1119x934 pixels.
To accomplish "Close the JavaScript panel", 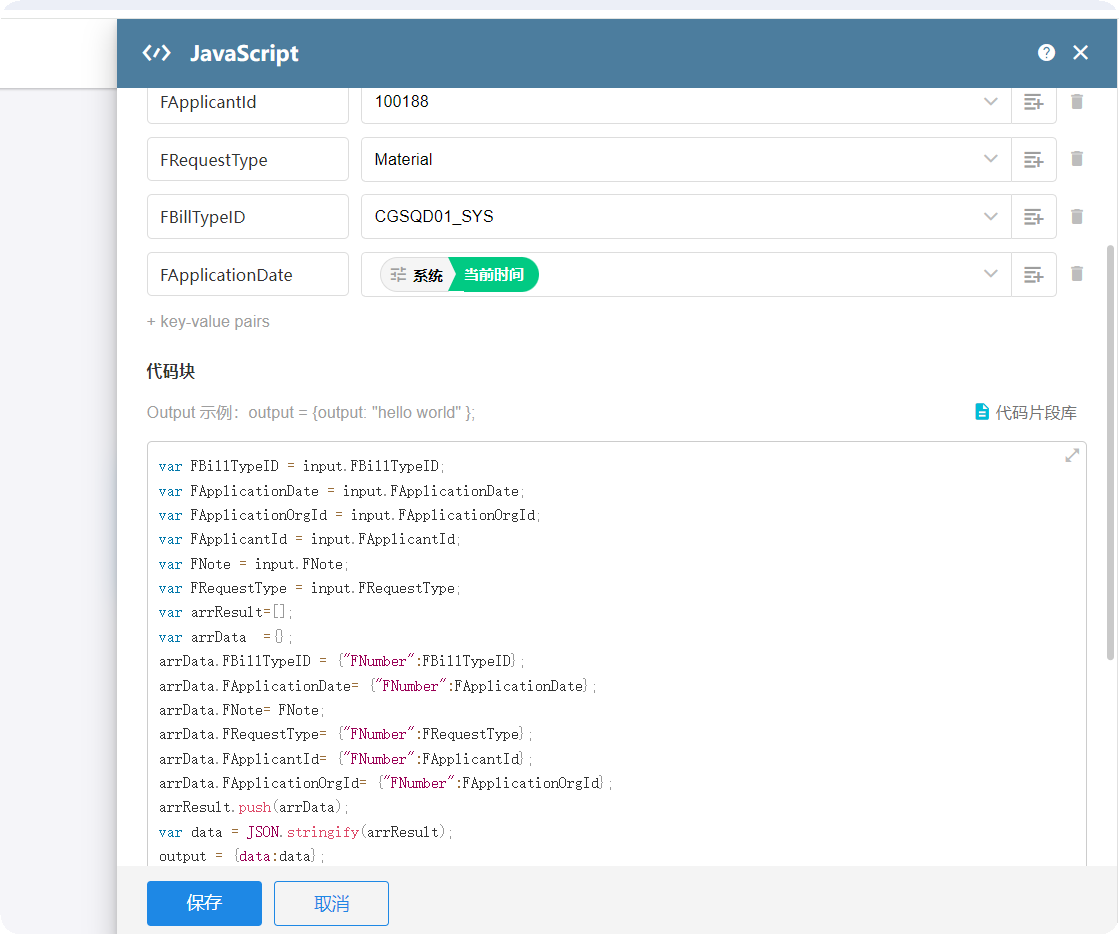I will pyautogui.click(x=1080, y=53).
